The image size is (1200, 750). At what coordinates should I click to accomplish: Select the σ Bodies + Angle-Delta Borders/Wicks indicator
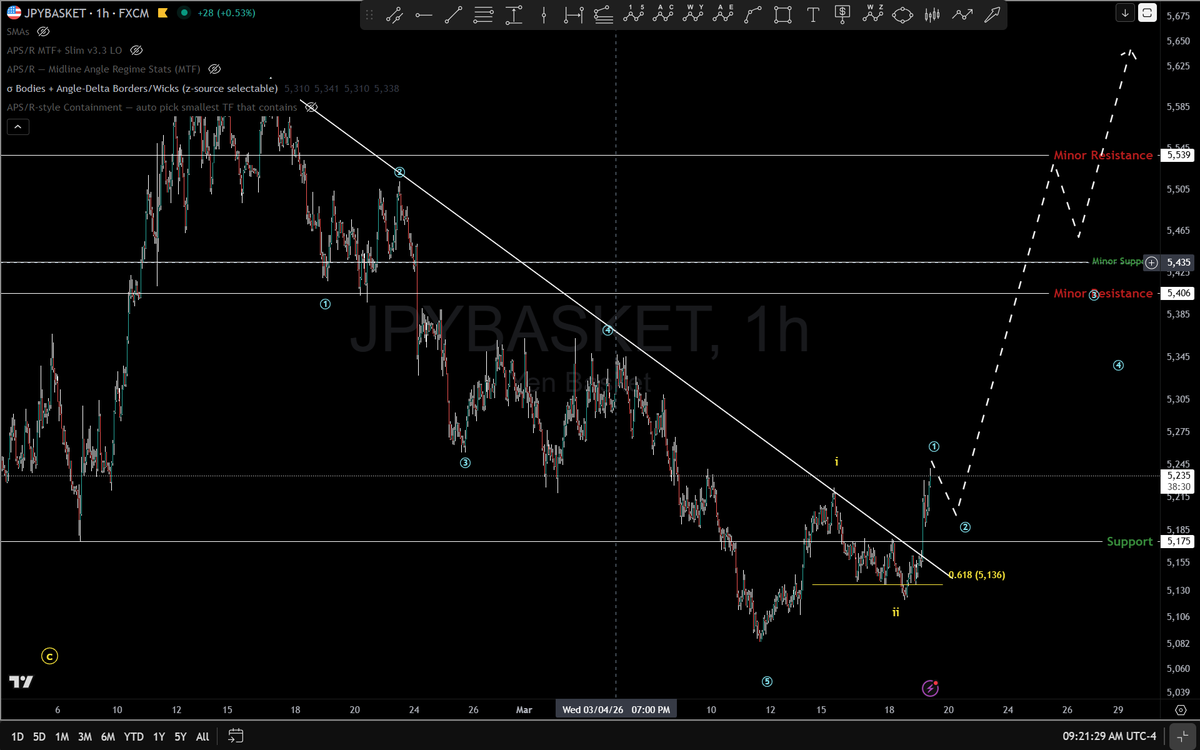click(x=142, y=88)
